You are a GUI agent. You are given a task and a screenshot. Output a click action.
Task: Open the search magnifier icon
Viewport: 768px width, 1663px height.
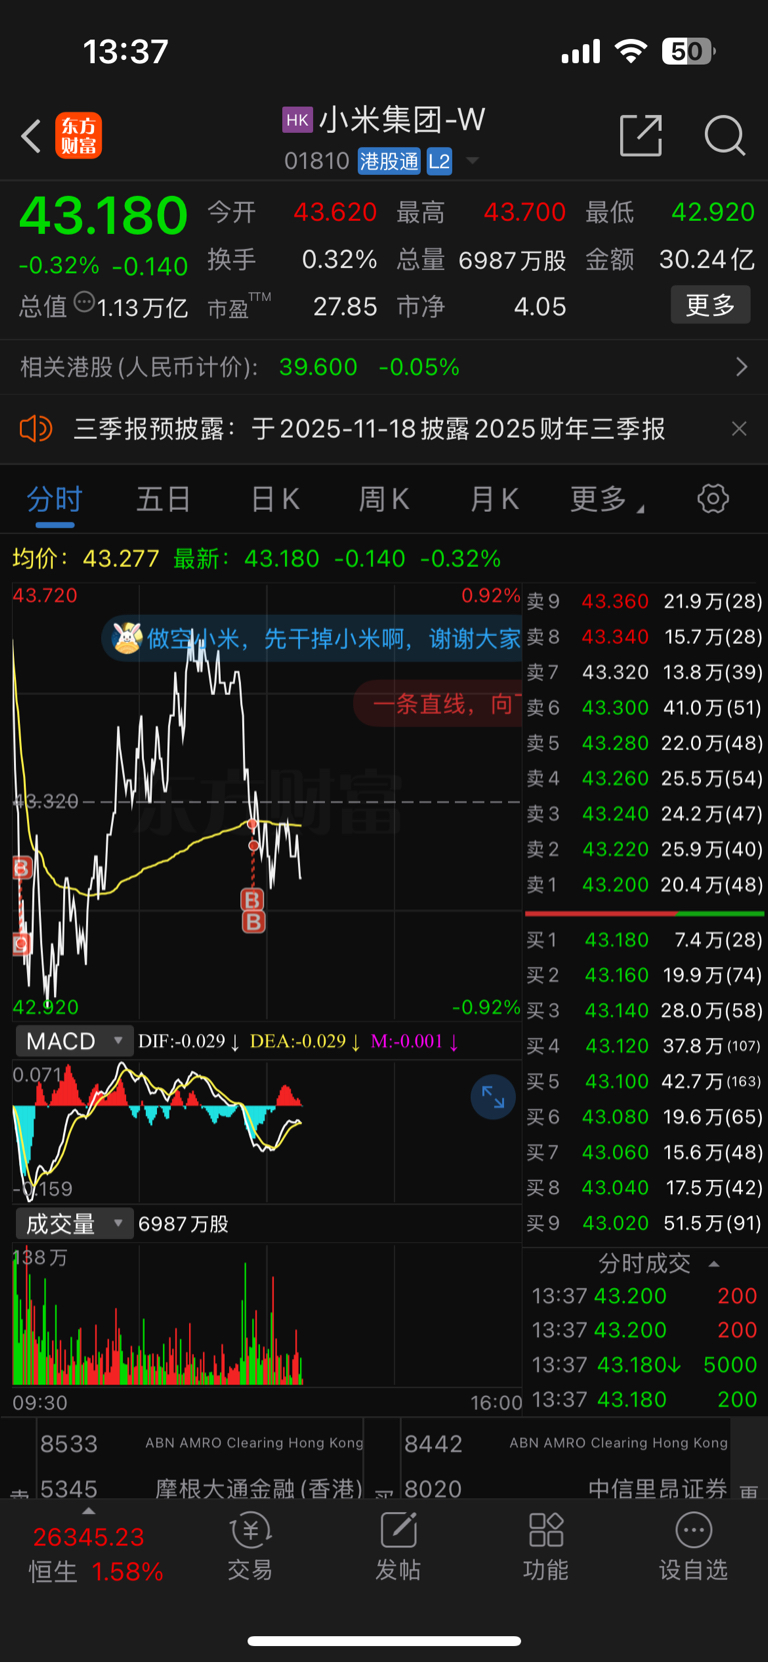[x=724, y=135]
